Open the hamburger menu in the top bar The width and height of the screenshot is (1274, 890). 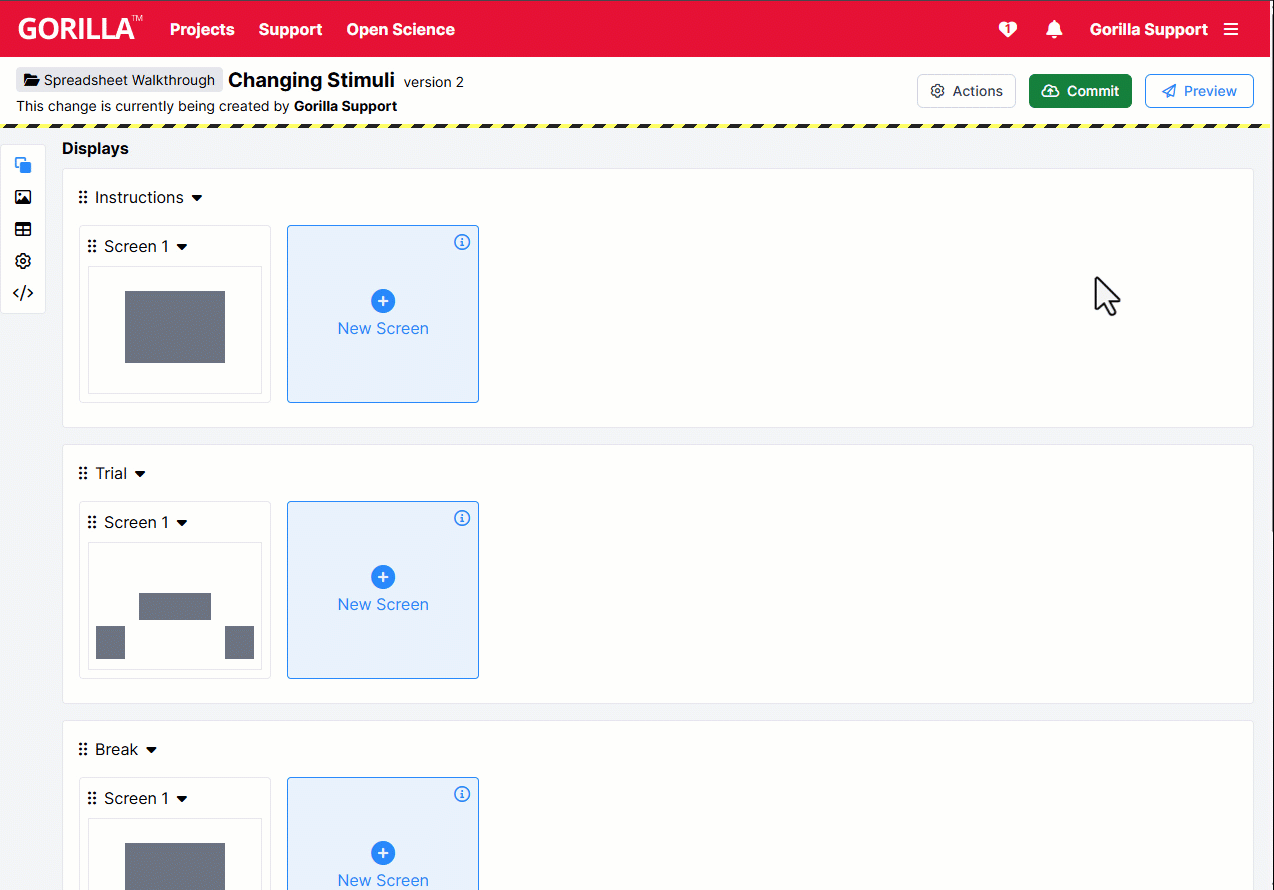(x=1231, y=29)
